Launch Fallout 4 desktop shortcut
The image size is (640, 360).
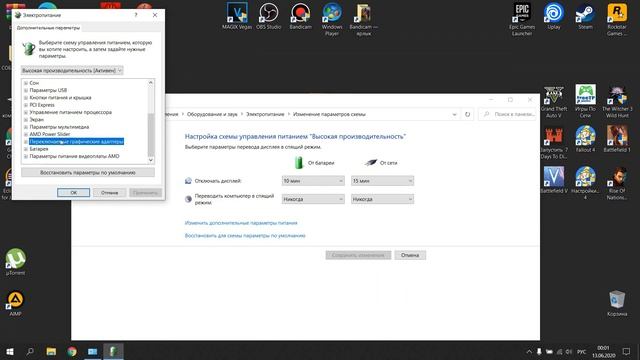[585, 139]
